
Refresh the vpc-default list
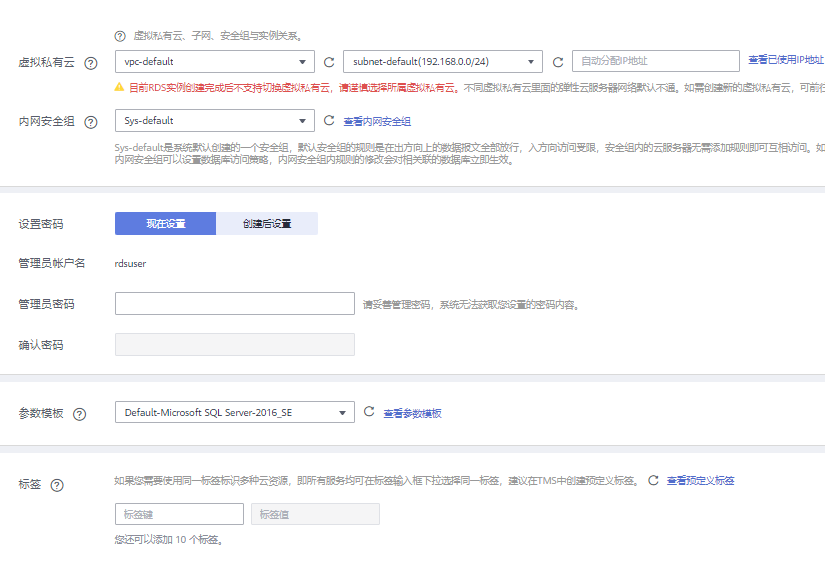(329, 62)
